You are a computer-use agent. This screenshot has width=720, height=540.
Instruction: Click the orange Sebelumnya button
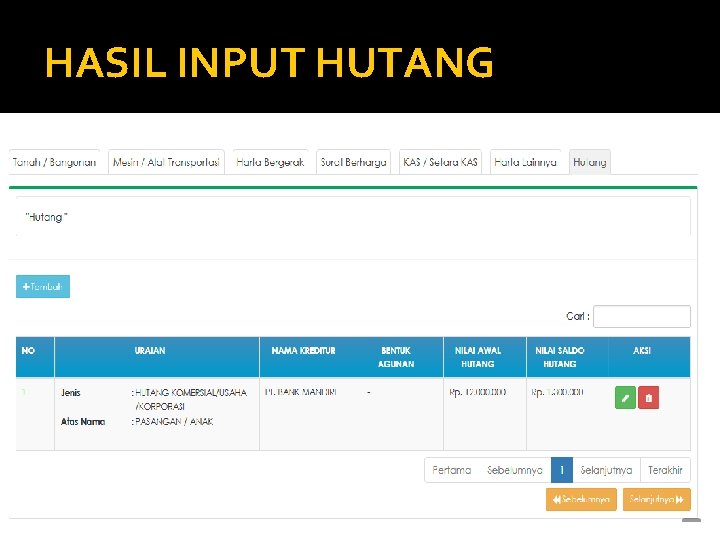581,500
